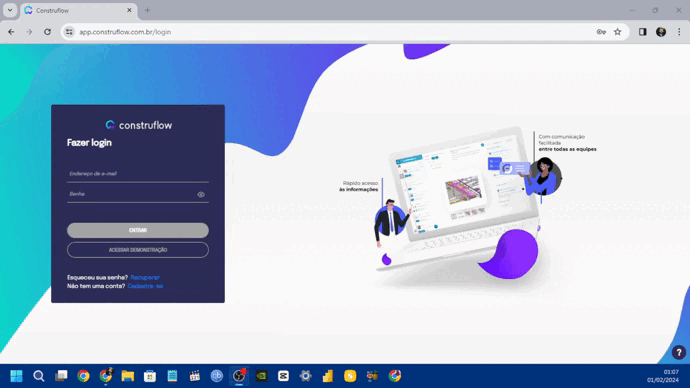The height and width of the screenshot is (388, 690).
Task: Open saved passwords key icon
Action: pos(601,32)
